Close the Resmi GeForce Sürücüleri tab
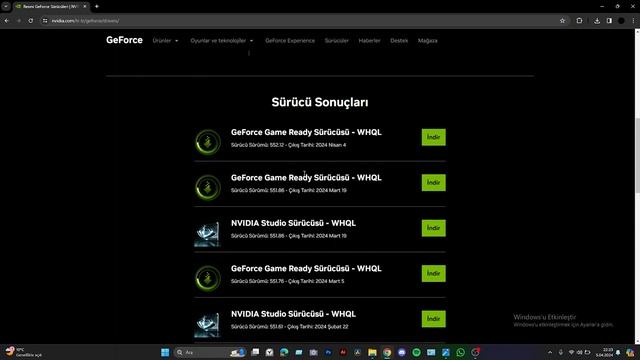This screenshot has width=640, height=360. coord(85,7)
